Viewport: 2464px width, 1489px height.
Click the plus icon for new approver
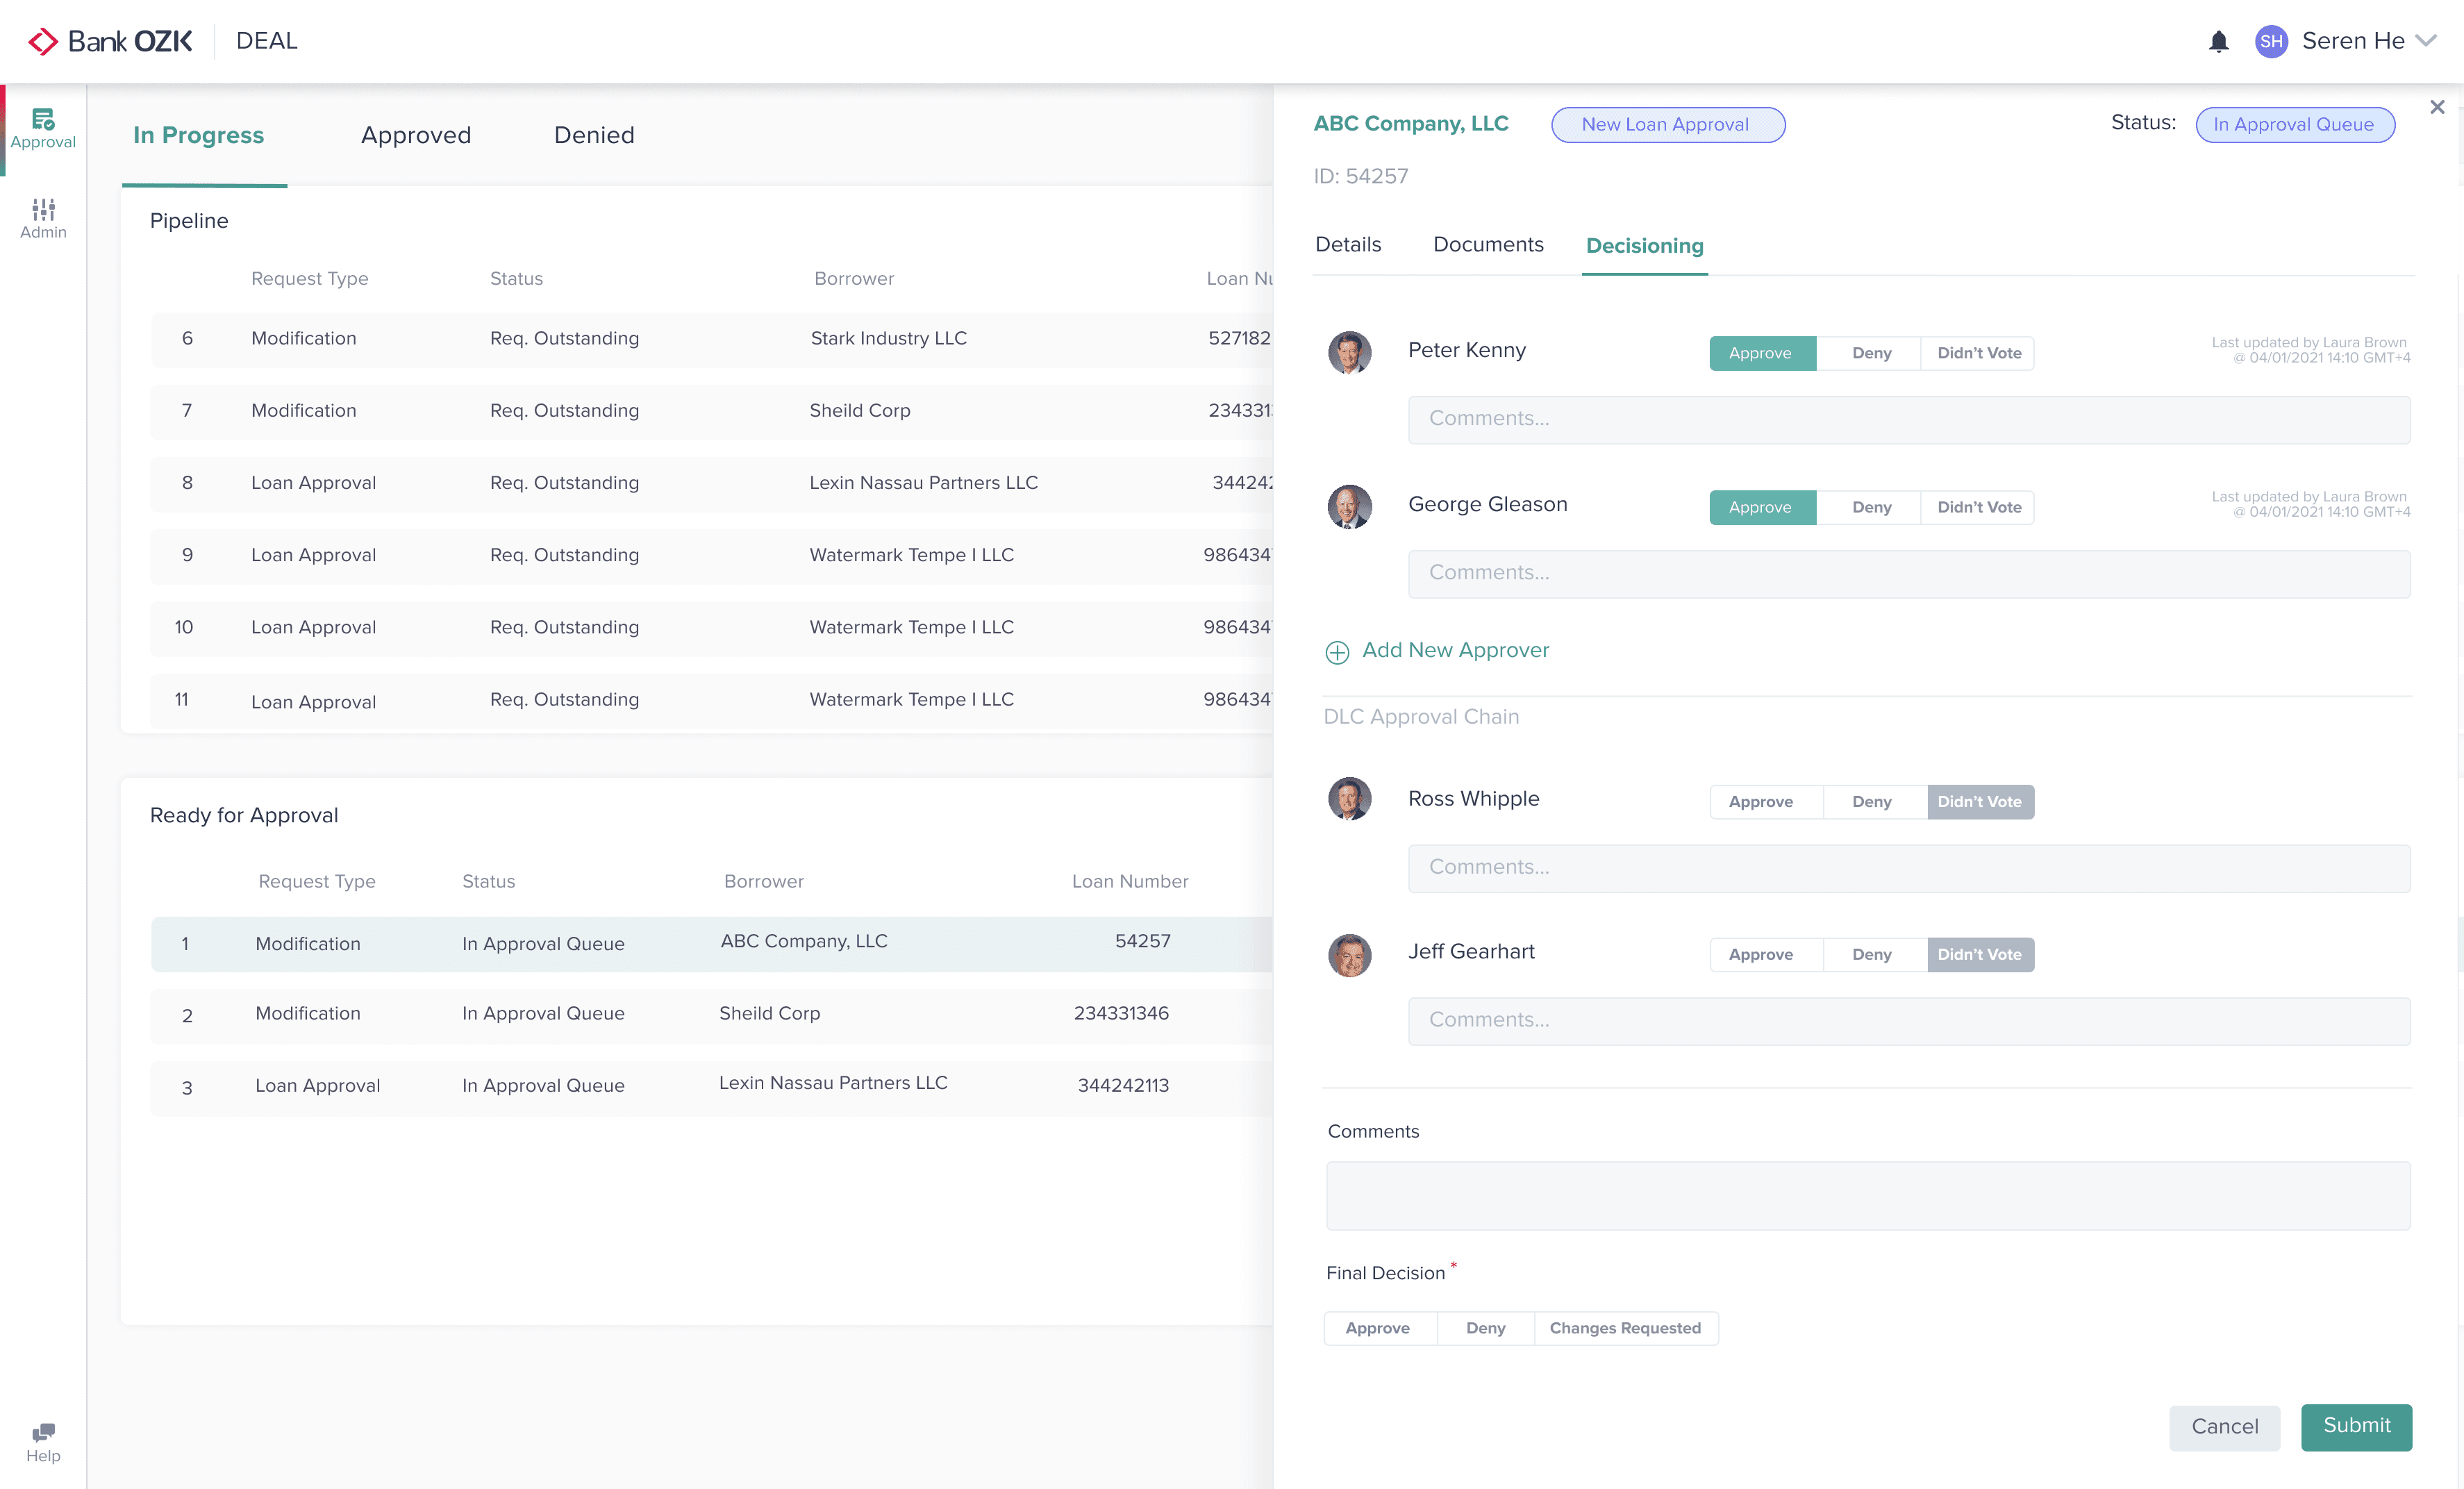click(x=1337, y=652)
